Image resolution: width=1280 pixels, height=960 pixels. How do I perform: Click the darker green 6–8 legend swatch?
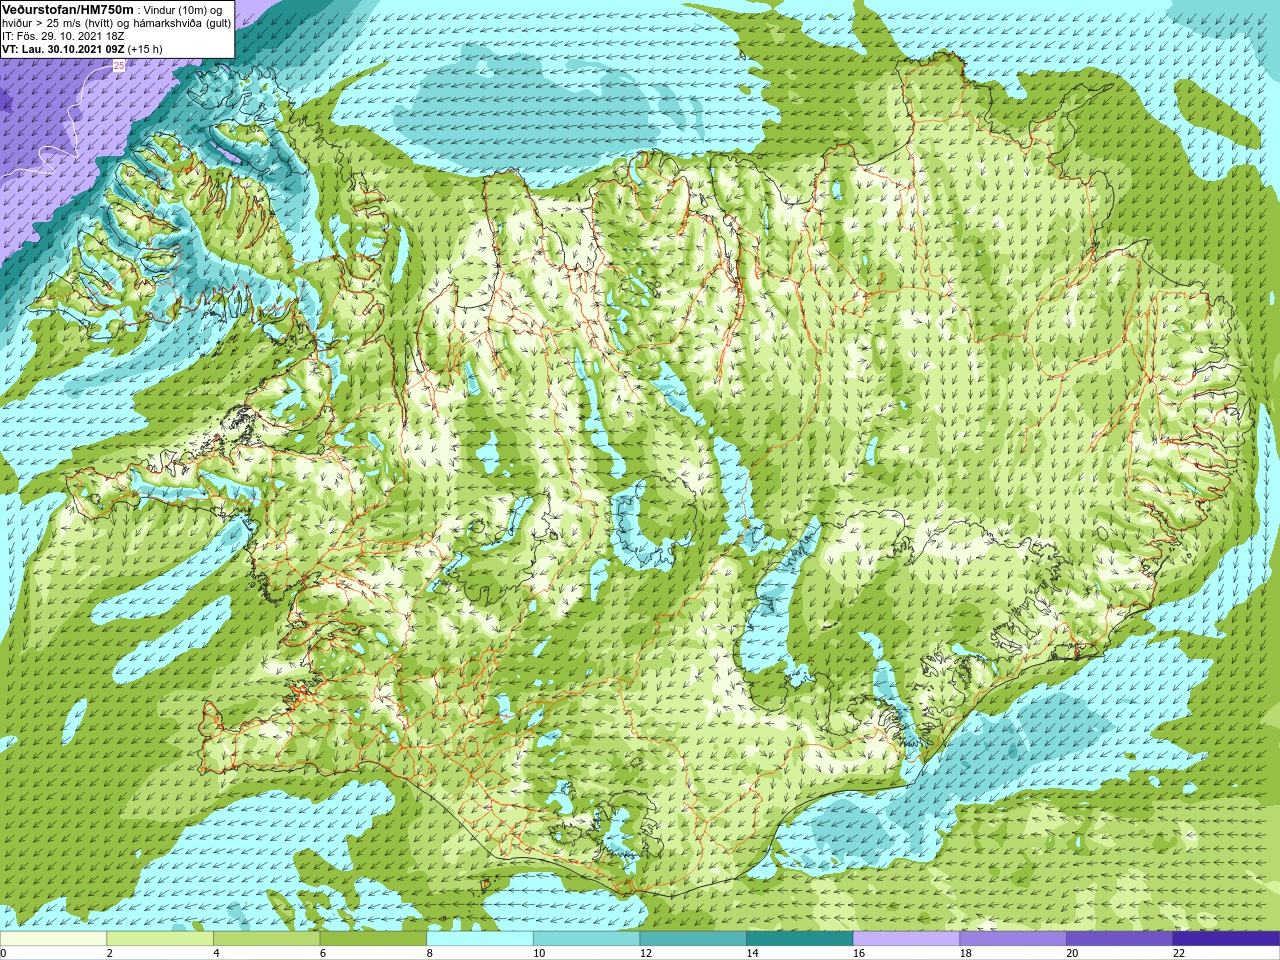click(373, 939)
